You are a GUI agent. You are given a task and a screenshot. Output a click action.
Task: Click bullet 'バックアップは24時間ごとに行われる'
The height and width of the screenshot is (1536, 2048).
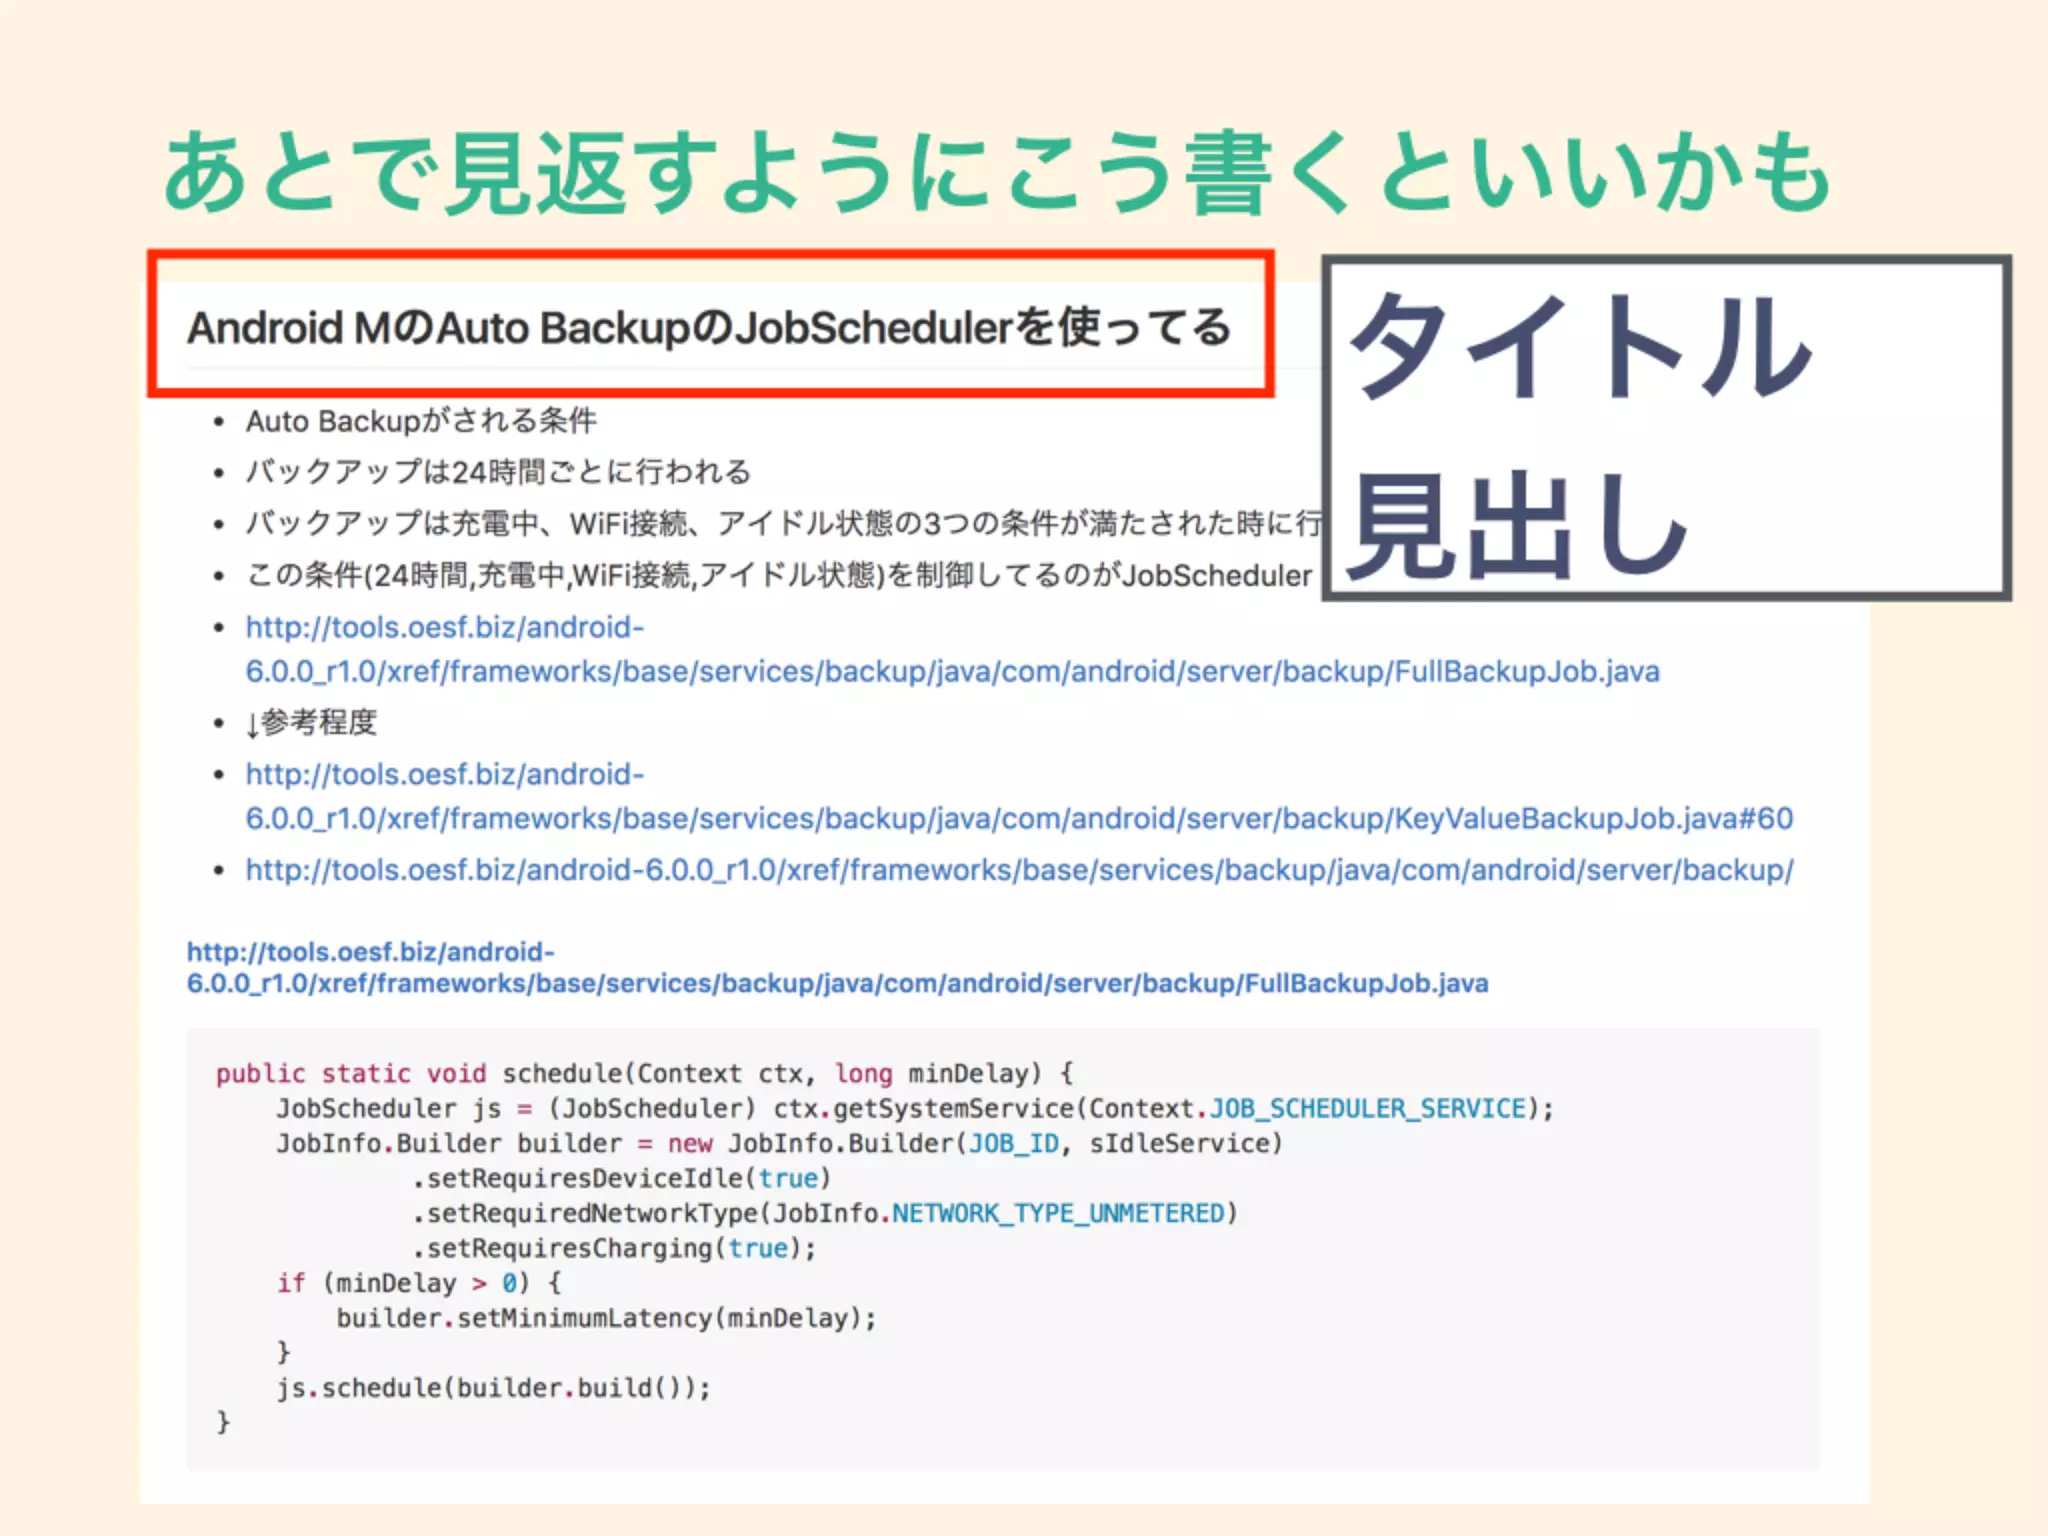tap(498, 471)
